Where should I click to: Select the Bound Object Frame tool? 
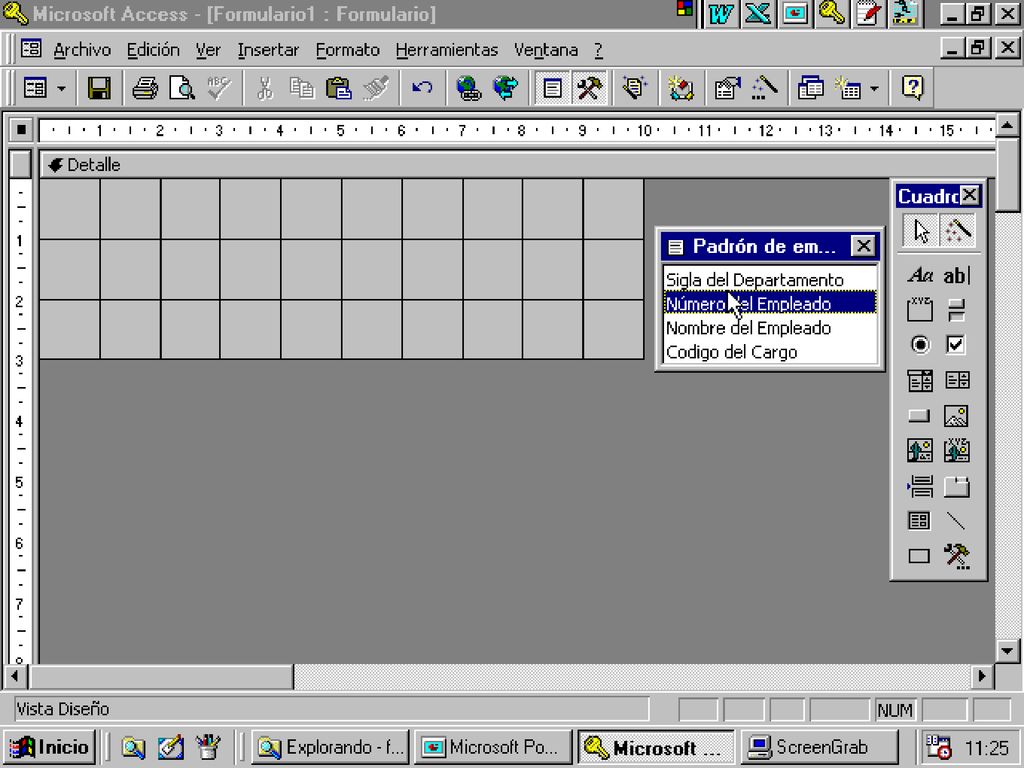[x=957, y=451]
